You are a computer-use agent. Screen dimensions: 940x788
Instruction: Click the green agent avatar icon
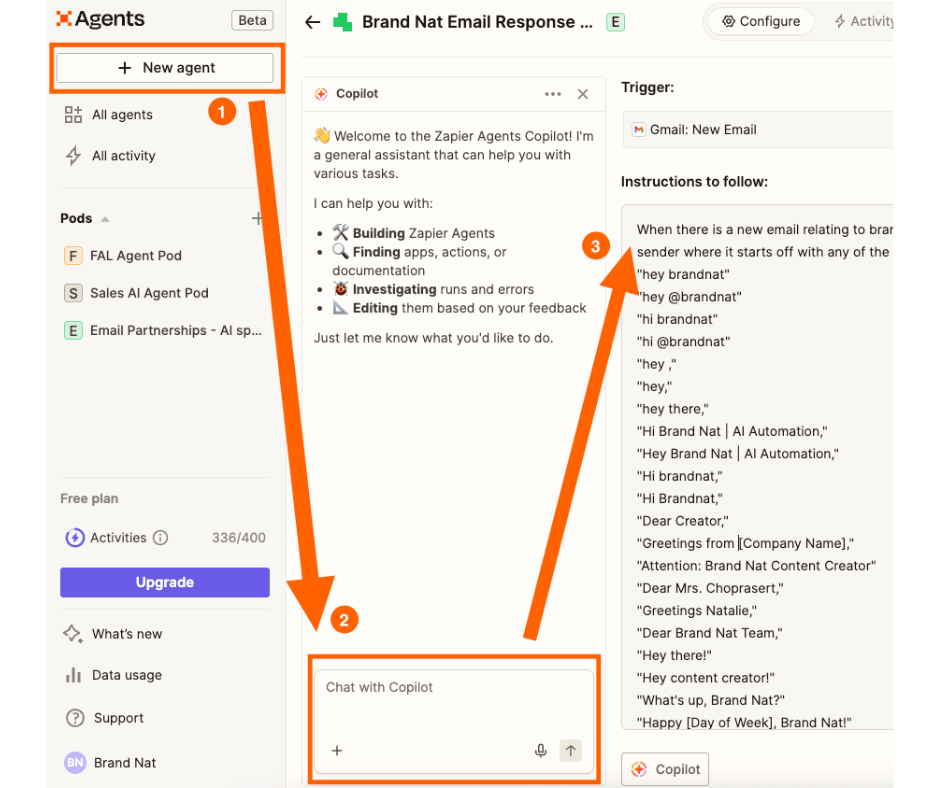click(342, 23)
